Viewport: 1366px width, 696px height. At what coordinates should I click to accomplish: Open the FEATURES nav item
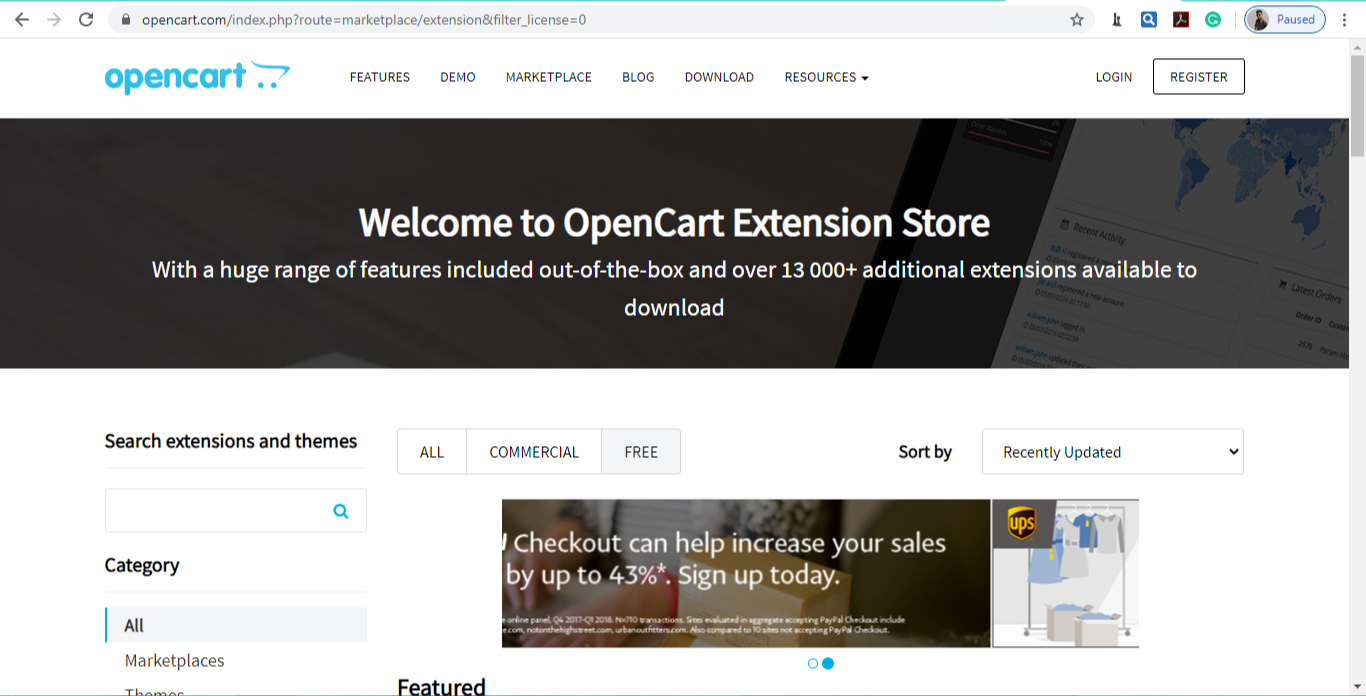coord(380,77)
